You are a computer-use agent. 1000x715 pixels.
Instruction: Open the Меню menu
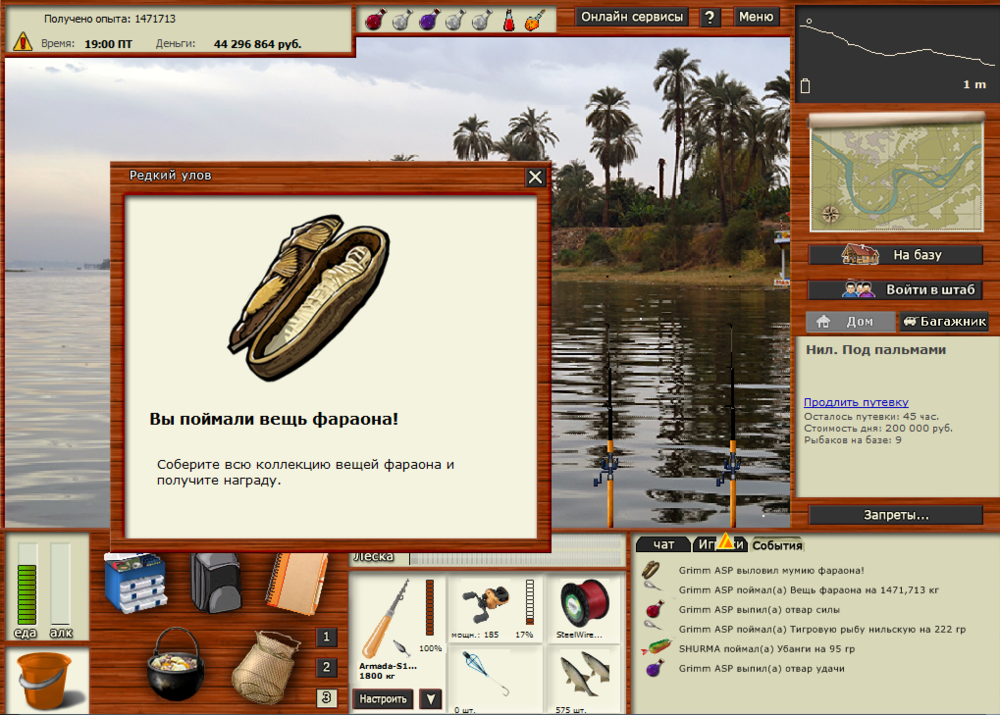[756, 16]
